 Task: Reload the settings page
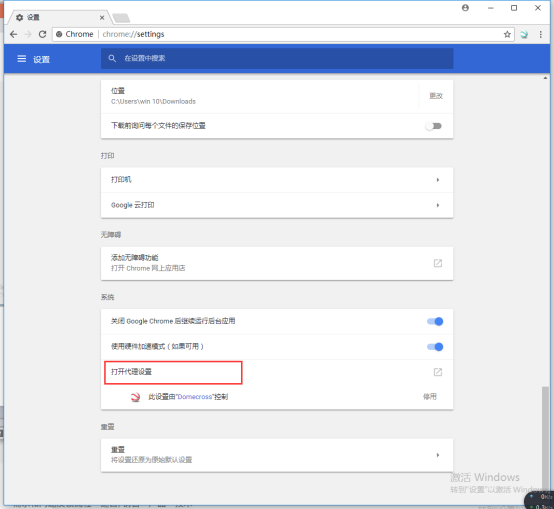pos(42,34)
